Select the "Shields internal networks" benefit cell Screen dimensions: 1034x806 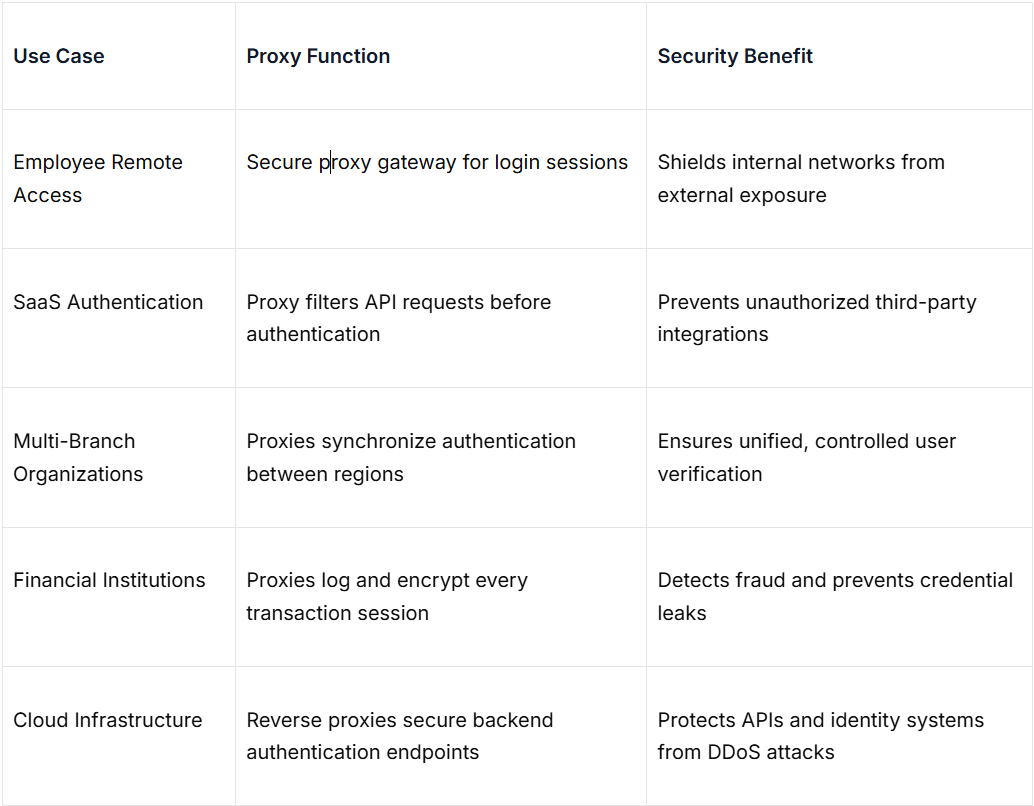(801, 178)
